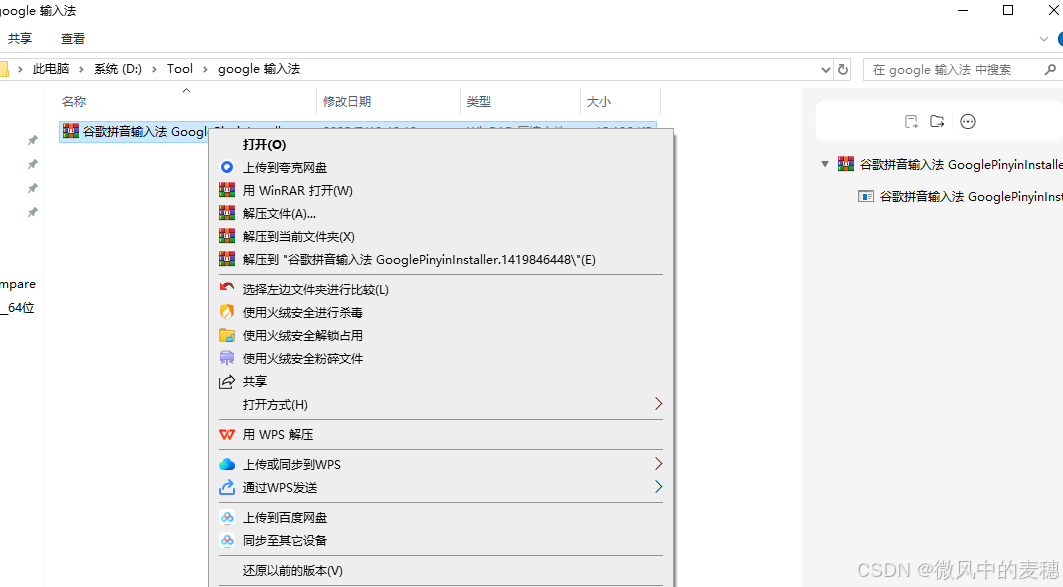Click google 输入法 breadcrumb segment

[259, 68]
